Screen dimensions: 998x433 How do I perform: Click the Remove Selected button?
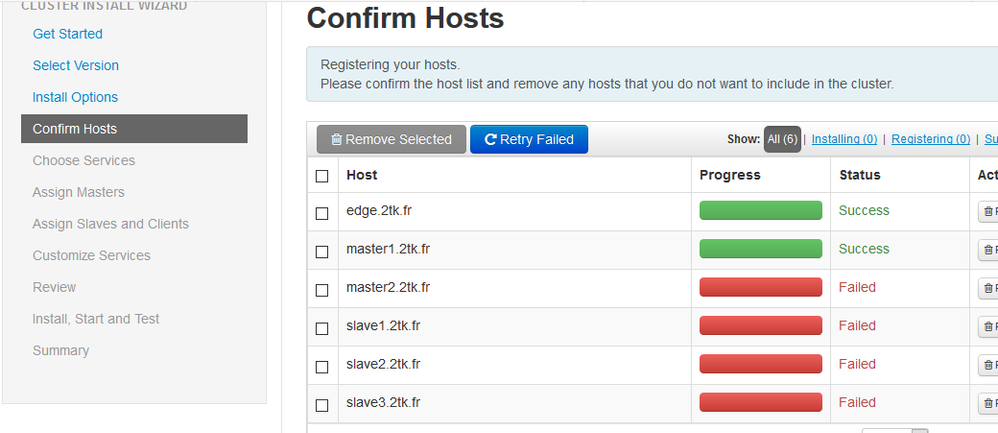coord(391,140)
